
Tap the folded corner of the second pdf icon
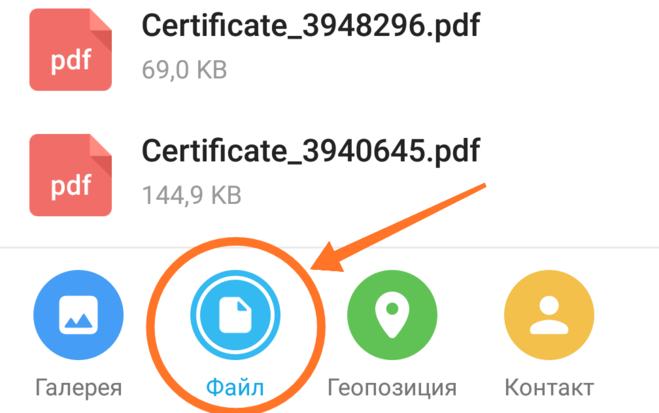(101, 155)
